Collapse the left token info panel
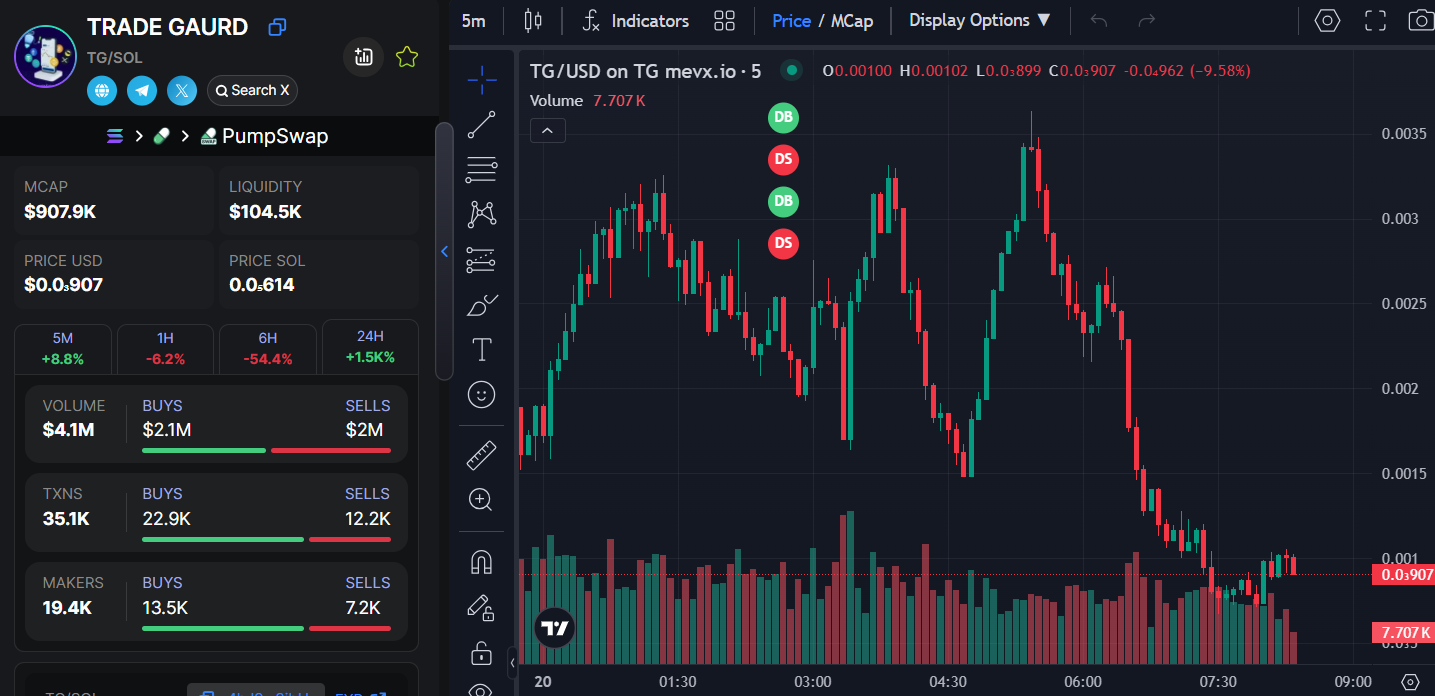 [x=444, y=252]
